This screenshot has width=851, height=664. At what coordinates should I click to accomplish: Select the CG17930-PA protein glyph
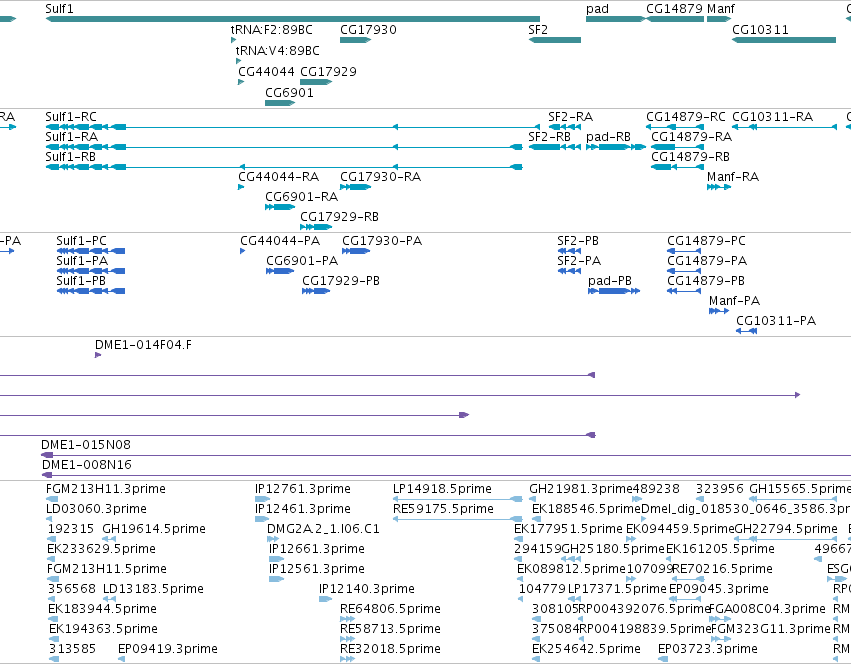[x=356, y=251]
